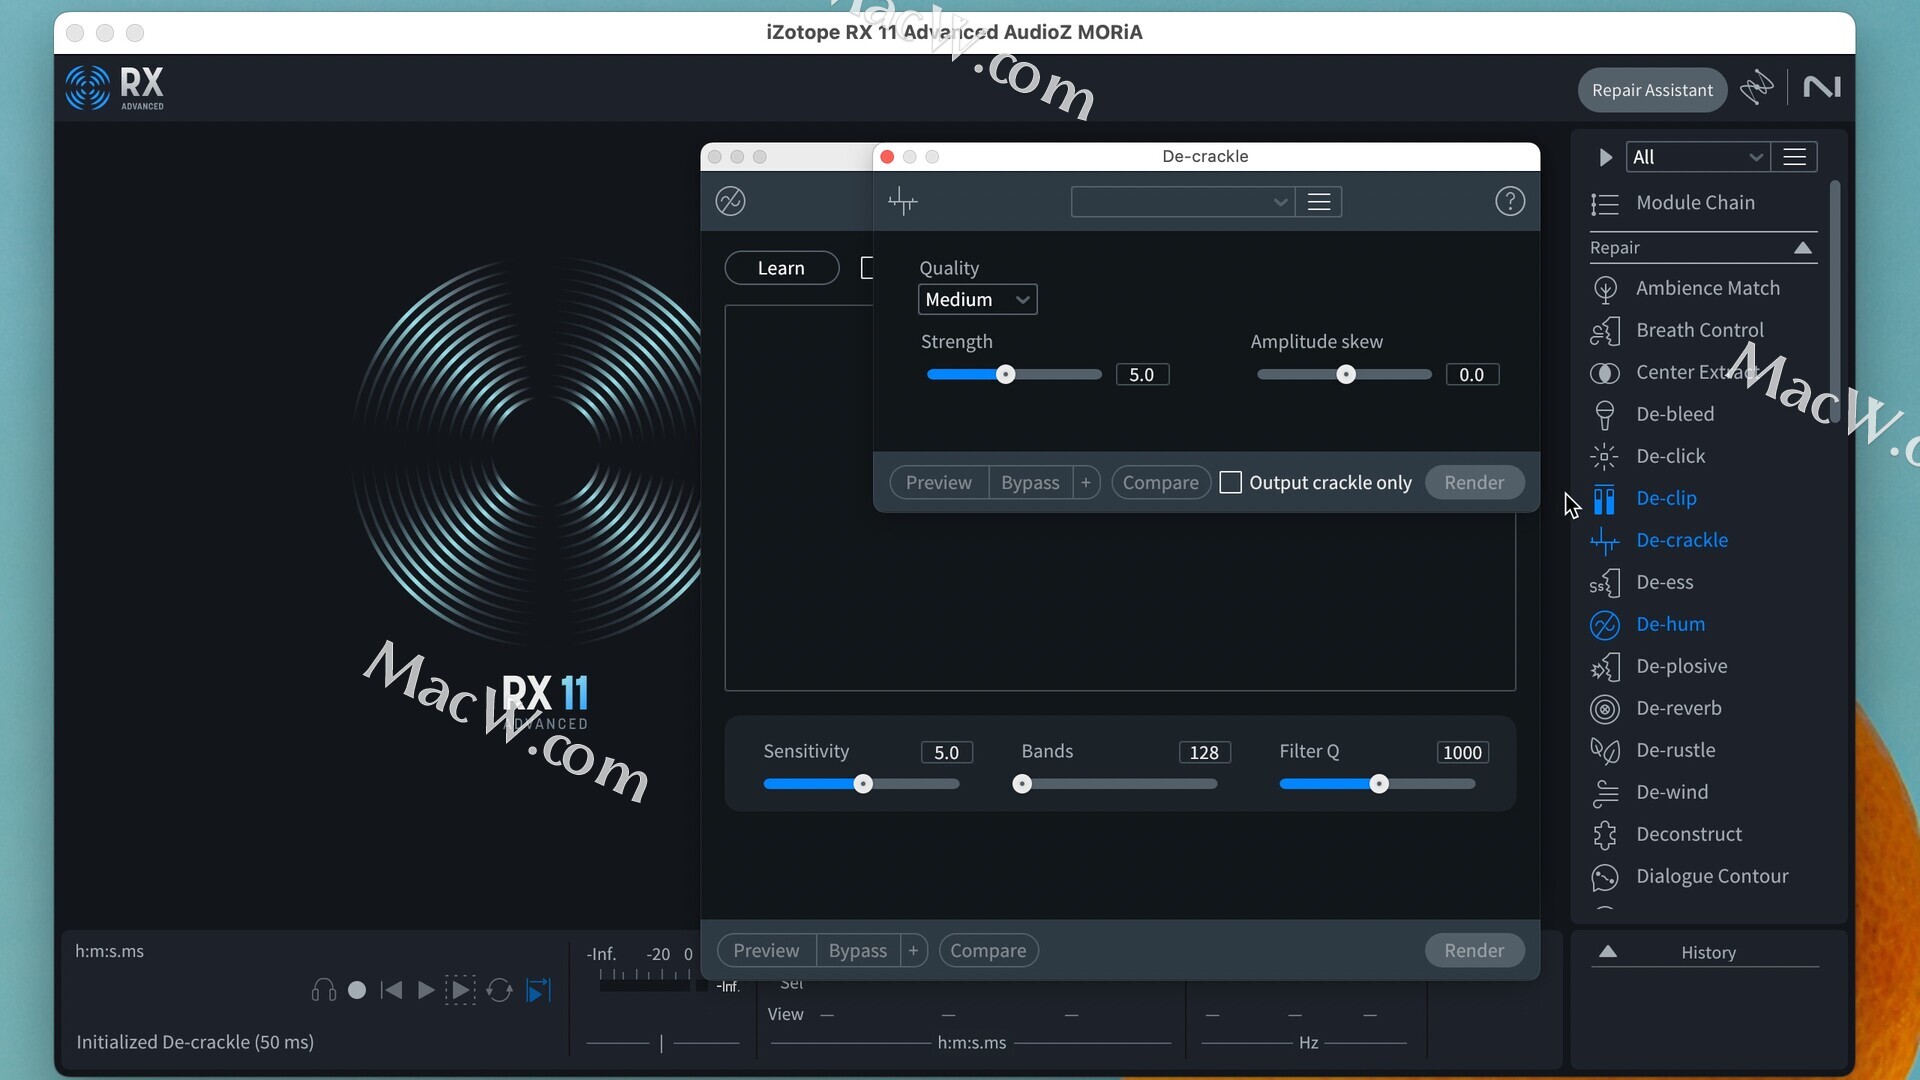Click the headphones monitor icon in transport
The image size is (1920, 1080).
pos(323,990)
